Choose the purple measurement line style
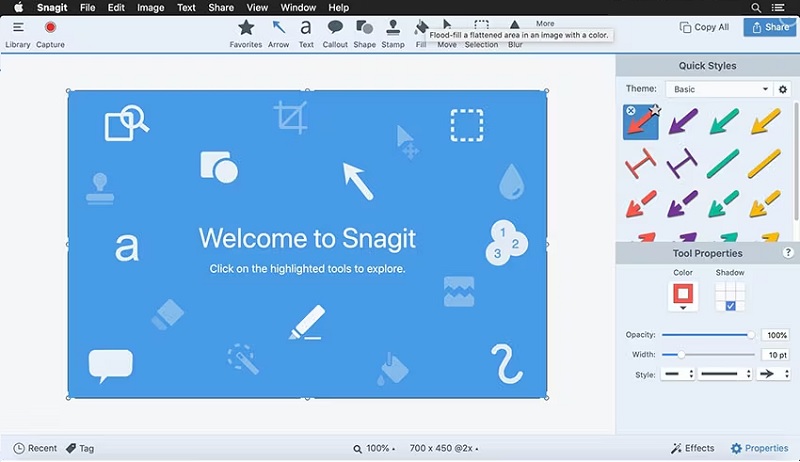Viewport: 800px width, 462px height. pyautogui.click(x=682, y=163)
